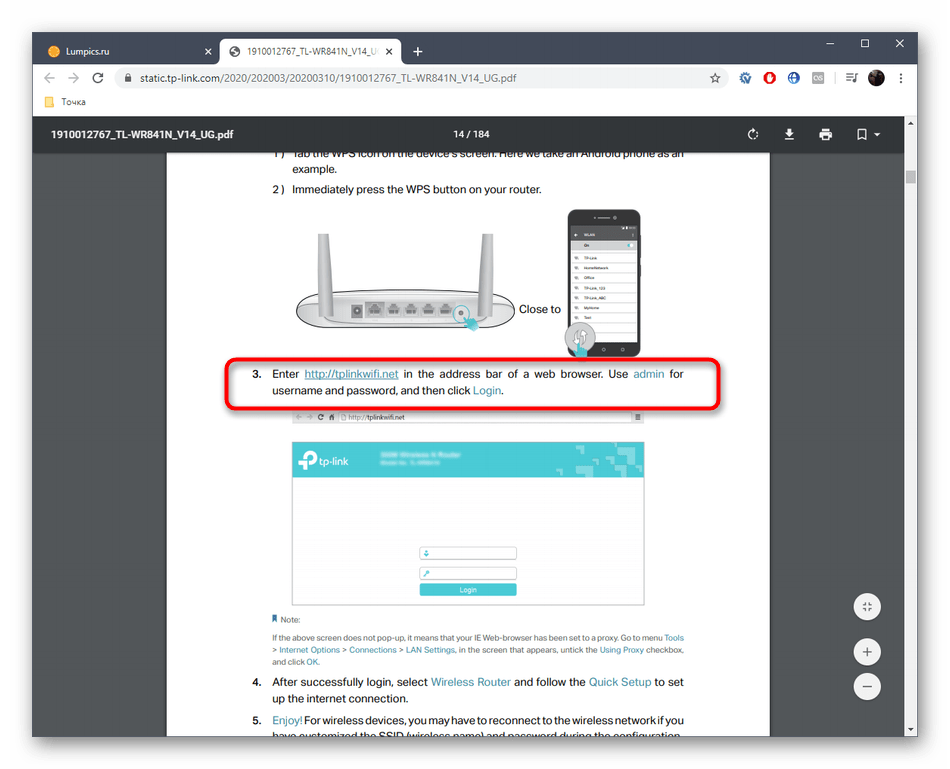Bookmark this page with the star

click(x=715, y=78)
